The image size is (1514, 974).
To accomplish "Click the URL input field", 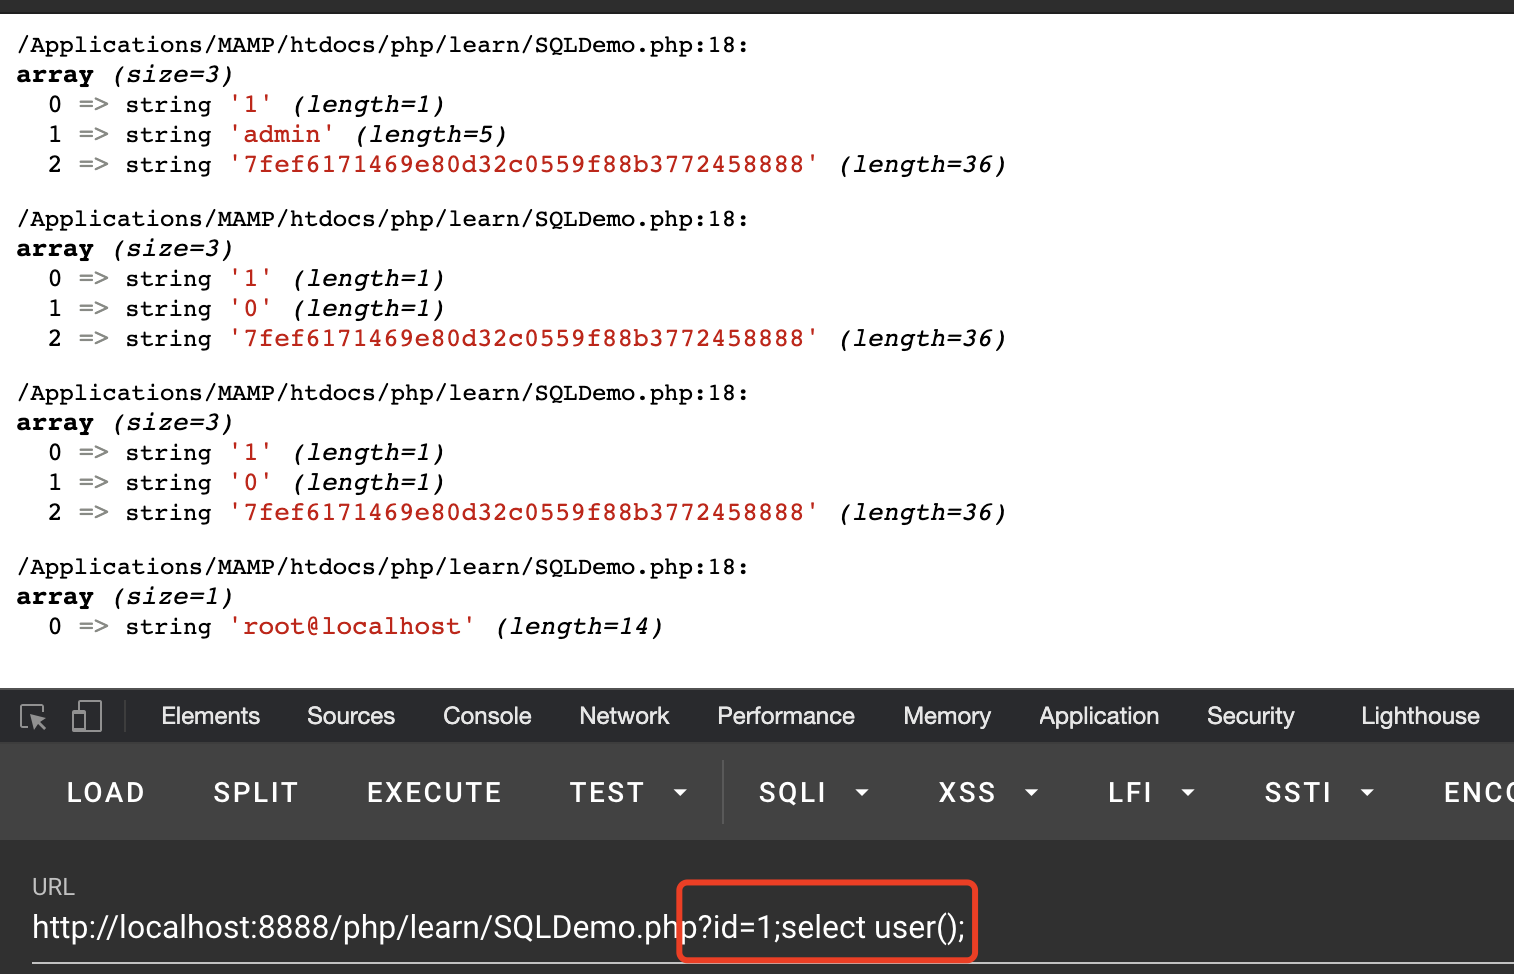I will [772, 928].
